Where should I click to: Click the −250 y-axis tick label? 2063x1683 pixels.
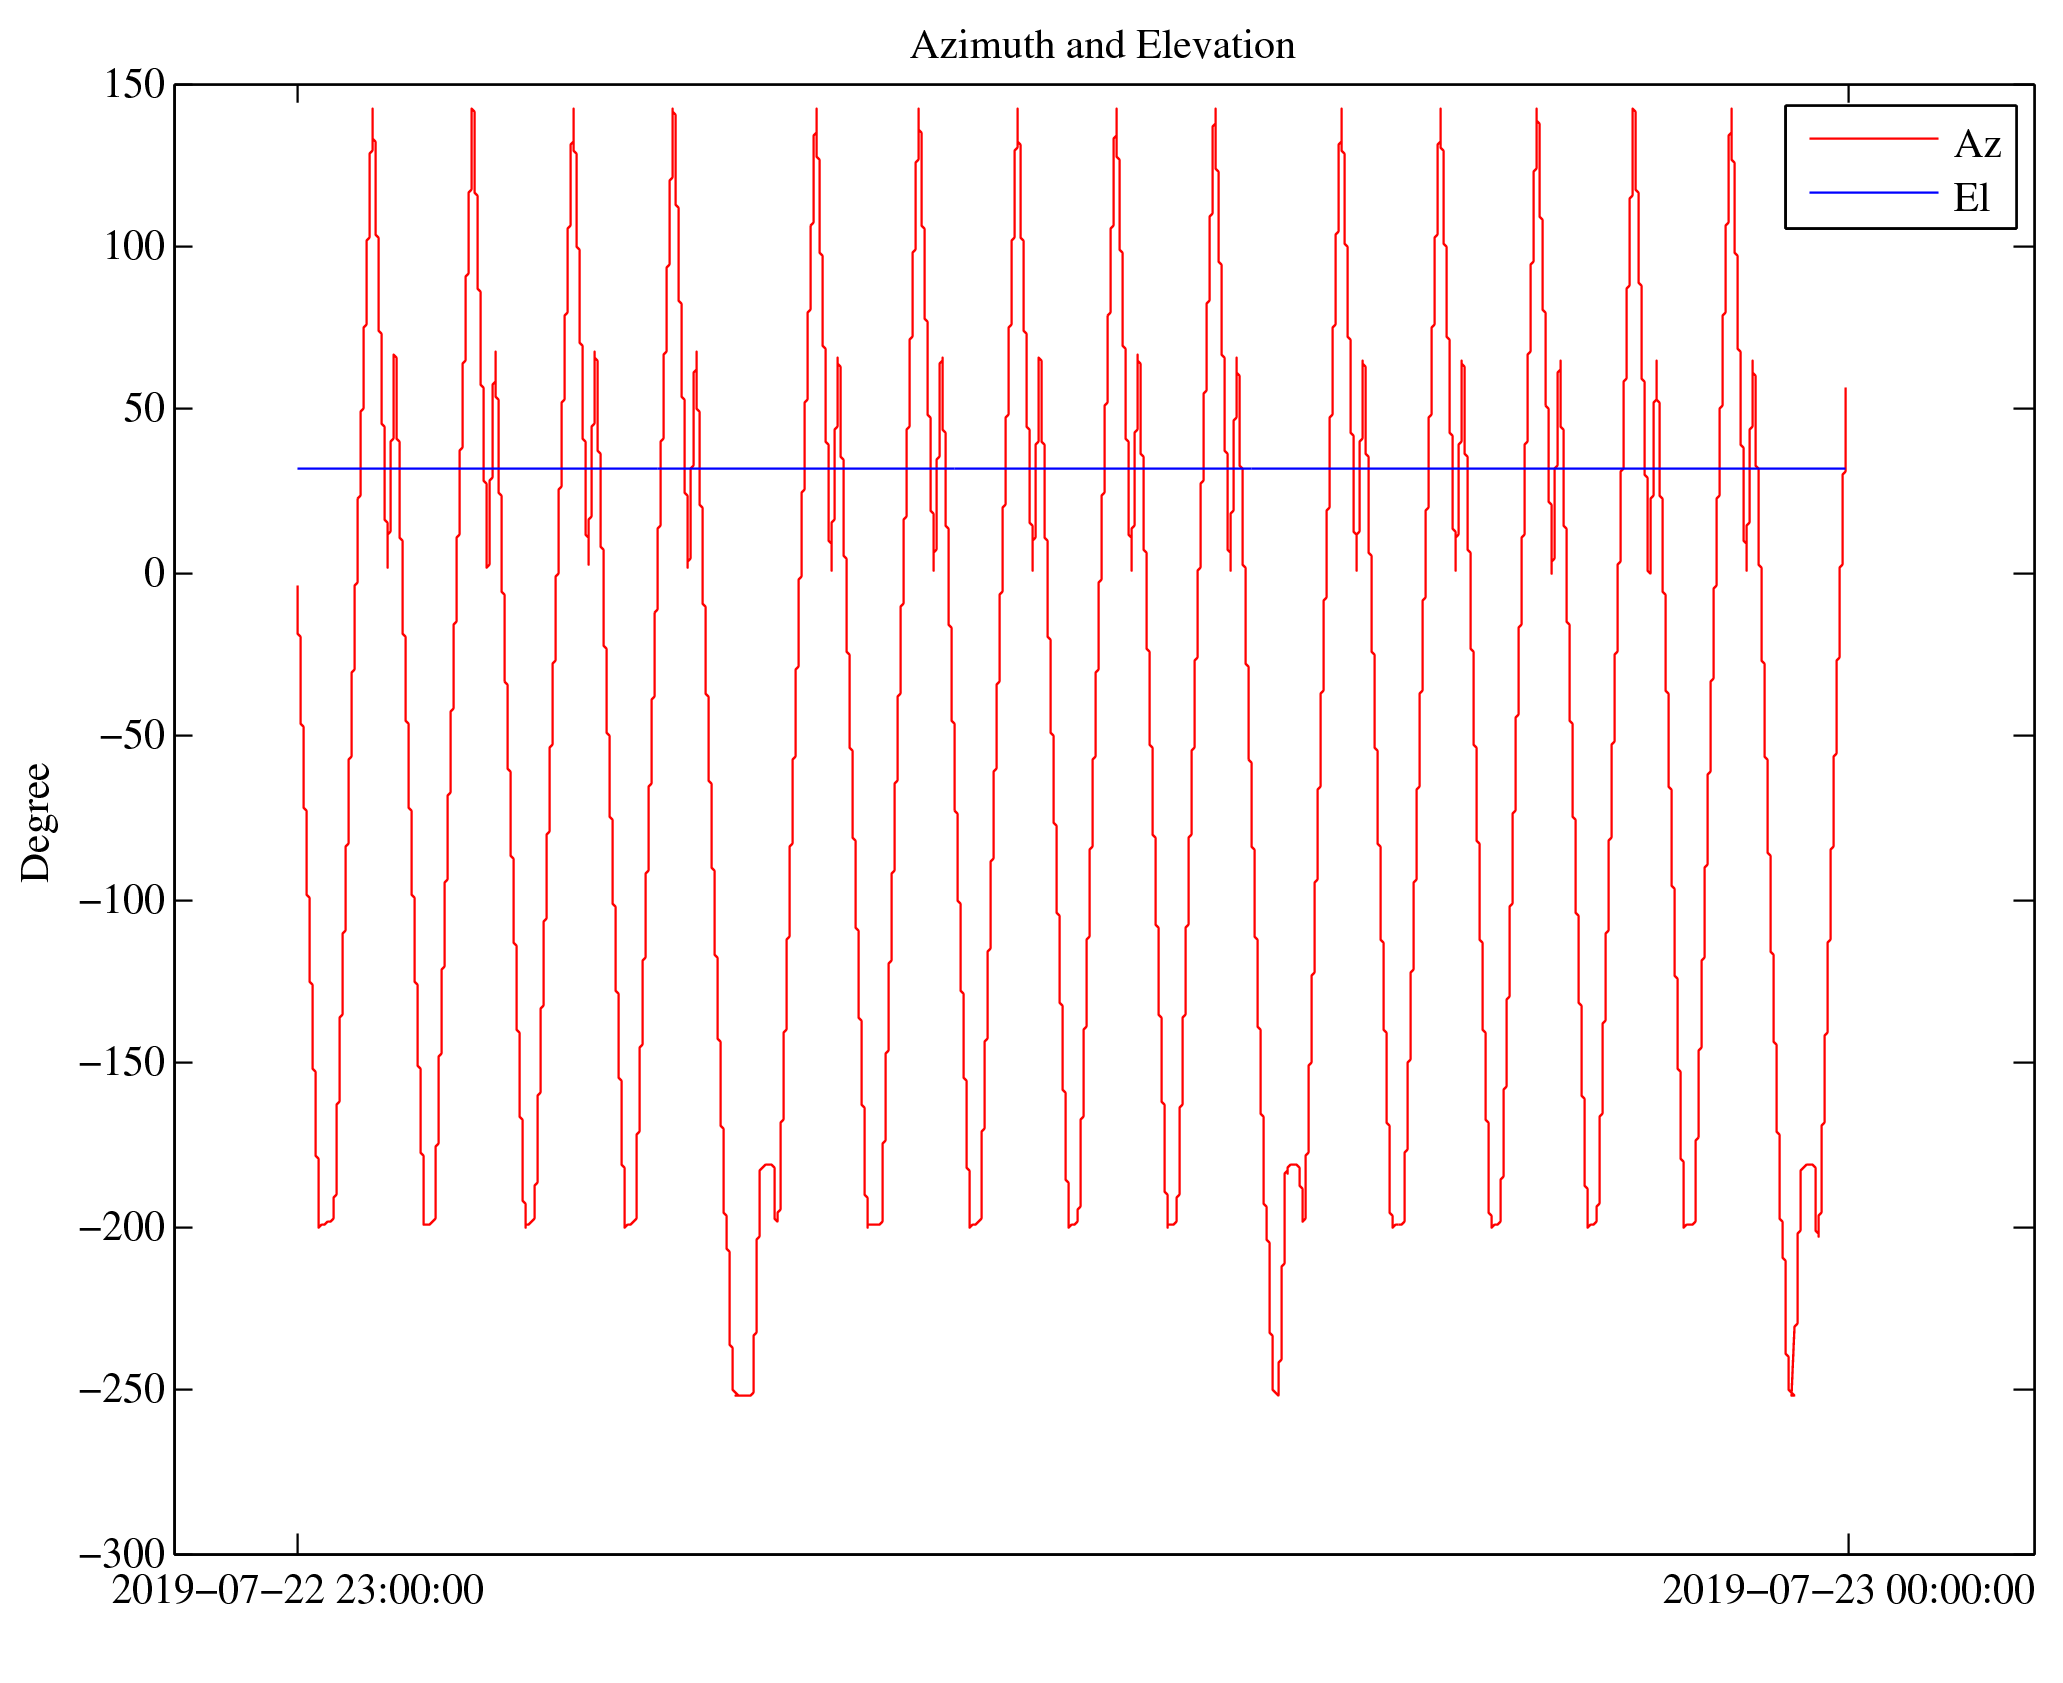(x=121, y=1389)
